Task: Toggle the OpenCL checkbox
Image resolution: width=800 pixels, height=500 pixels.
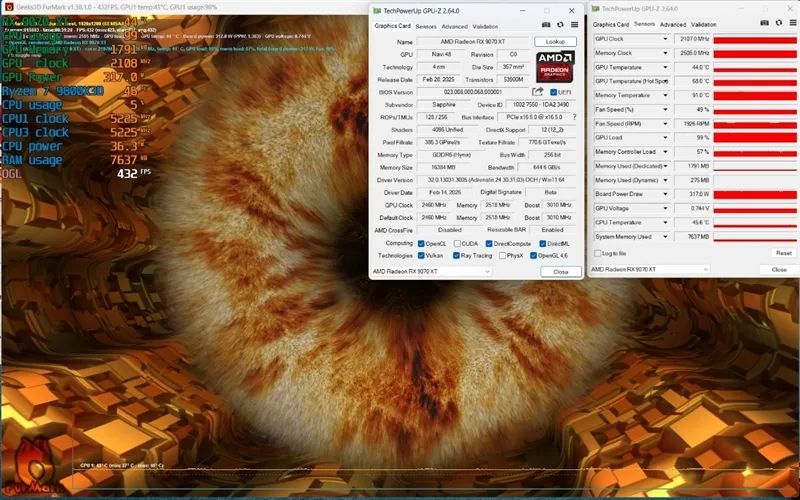Action: 421,244
